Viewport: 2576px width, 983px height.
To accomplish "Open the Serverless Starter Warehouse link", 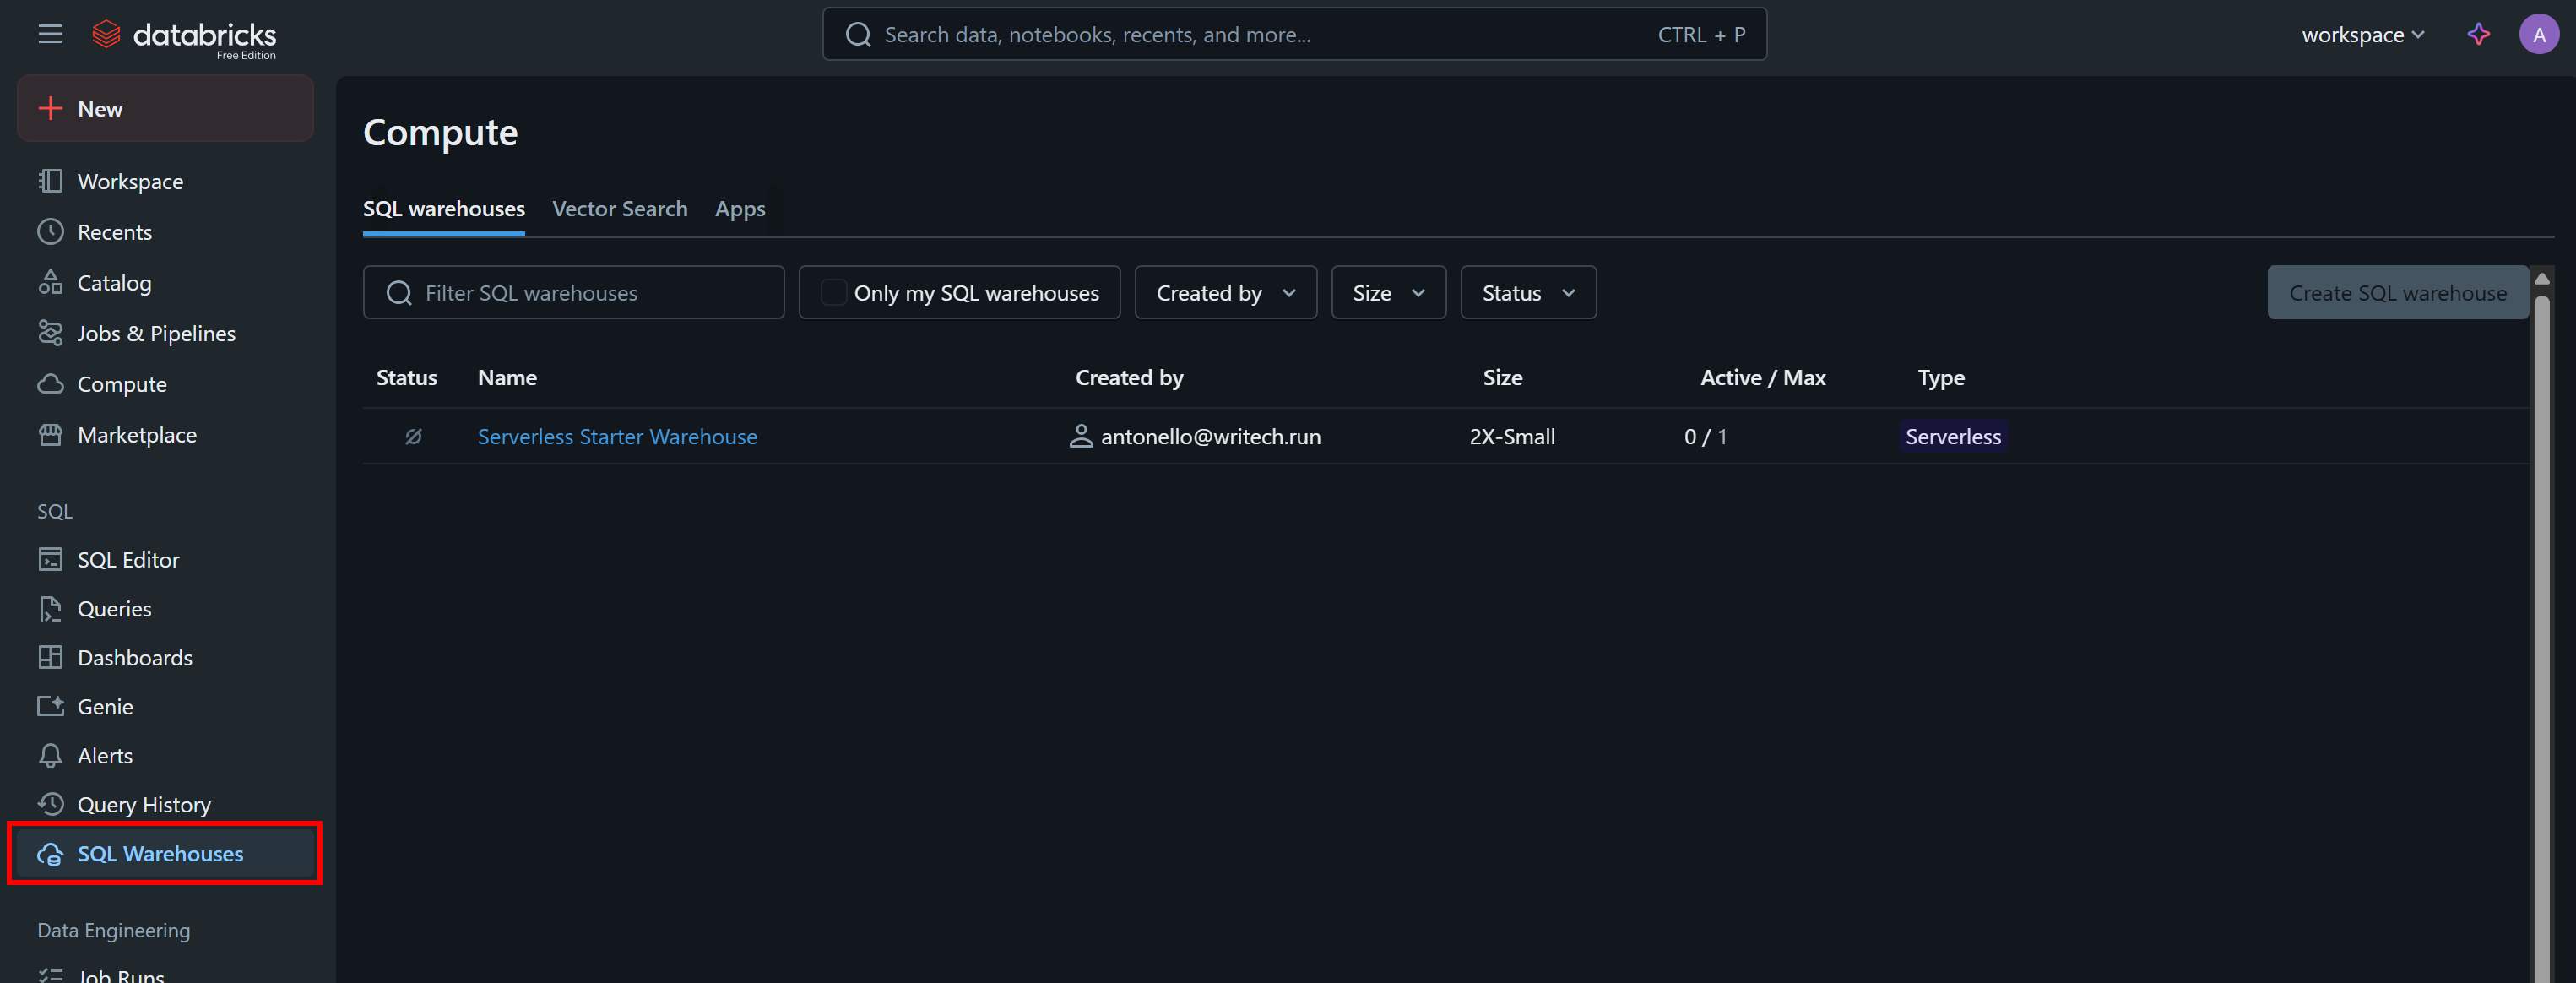I will tap(616, 436).
